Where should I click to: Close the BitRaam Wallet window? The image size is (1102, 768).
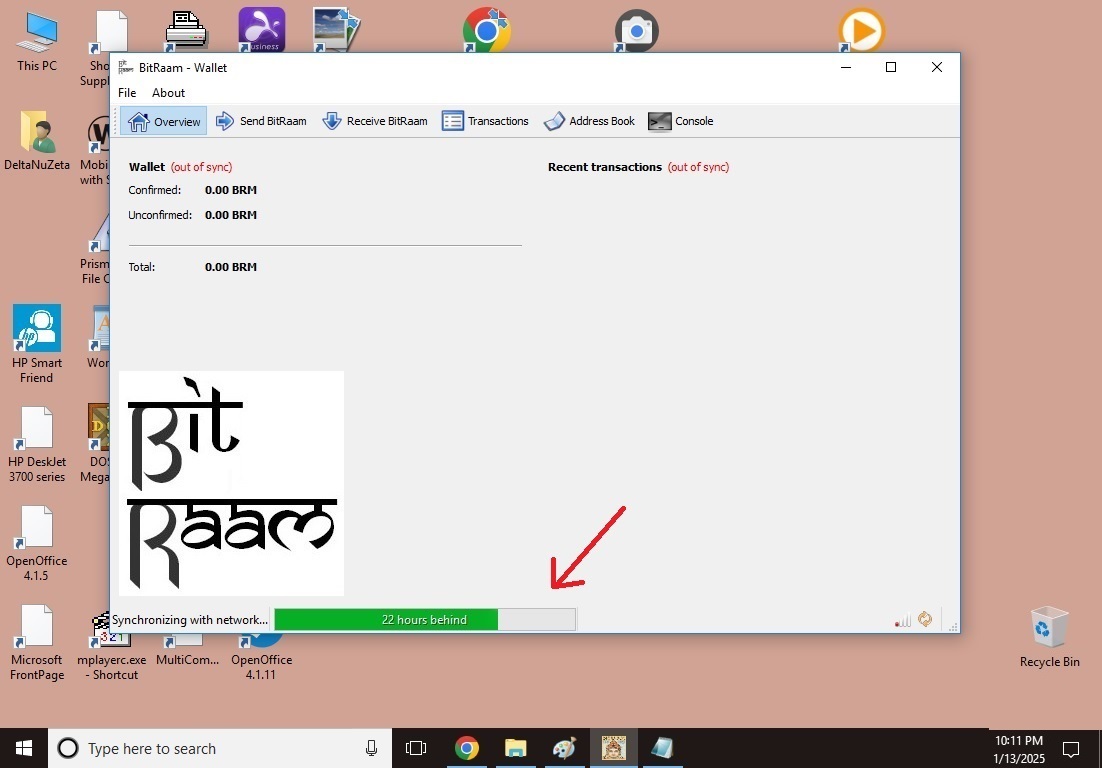pyautogui.click(x=937, y=67)
